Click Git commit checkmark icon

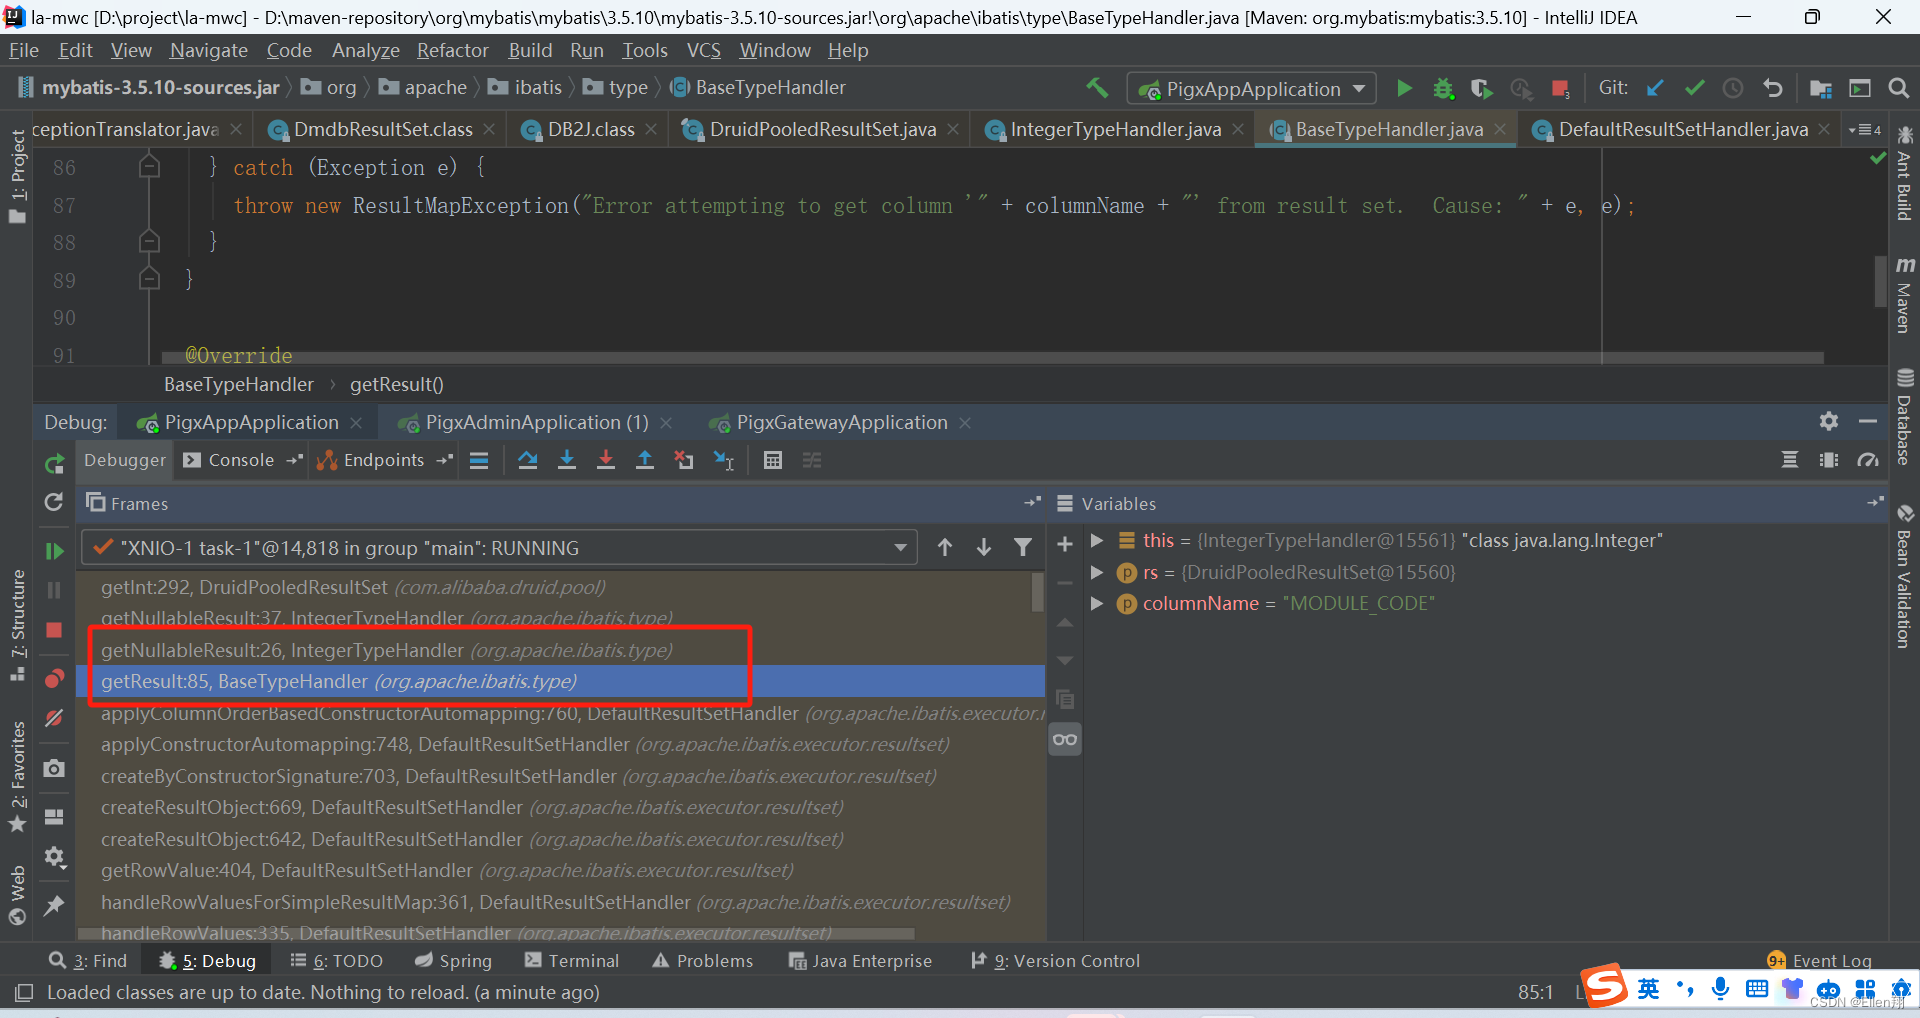pos(1694,88)
